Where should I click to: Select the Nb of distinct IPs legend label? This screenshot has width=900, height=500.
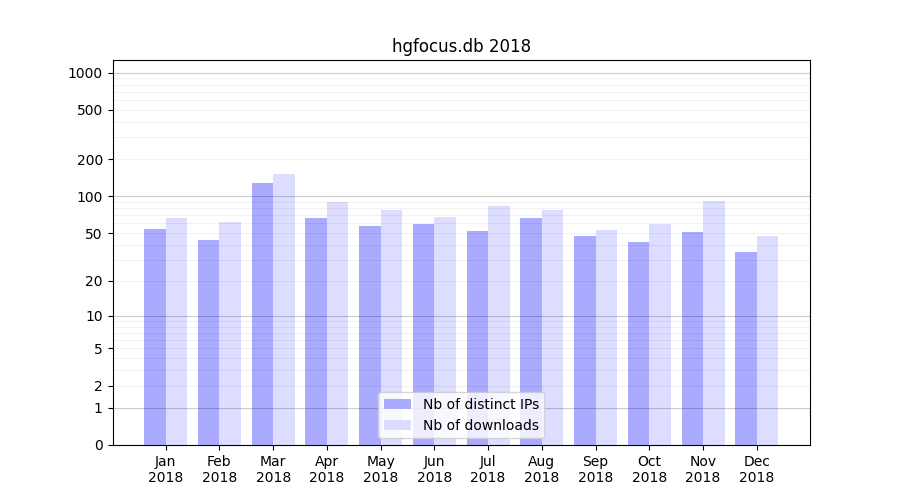(x=480, y=404)
